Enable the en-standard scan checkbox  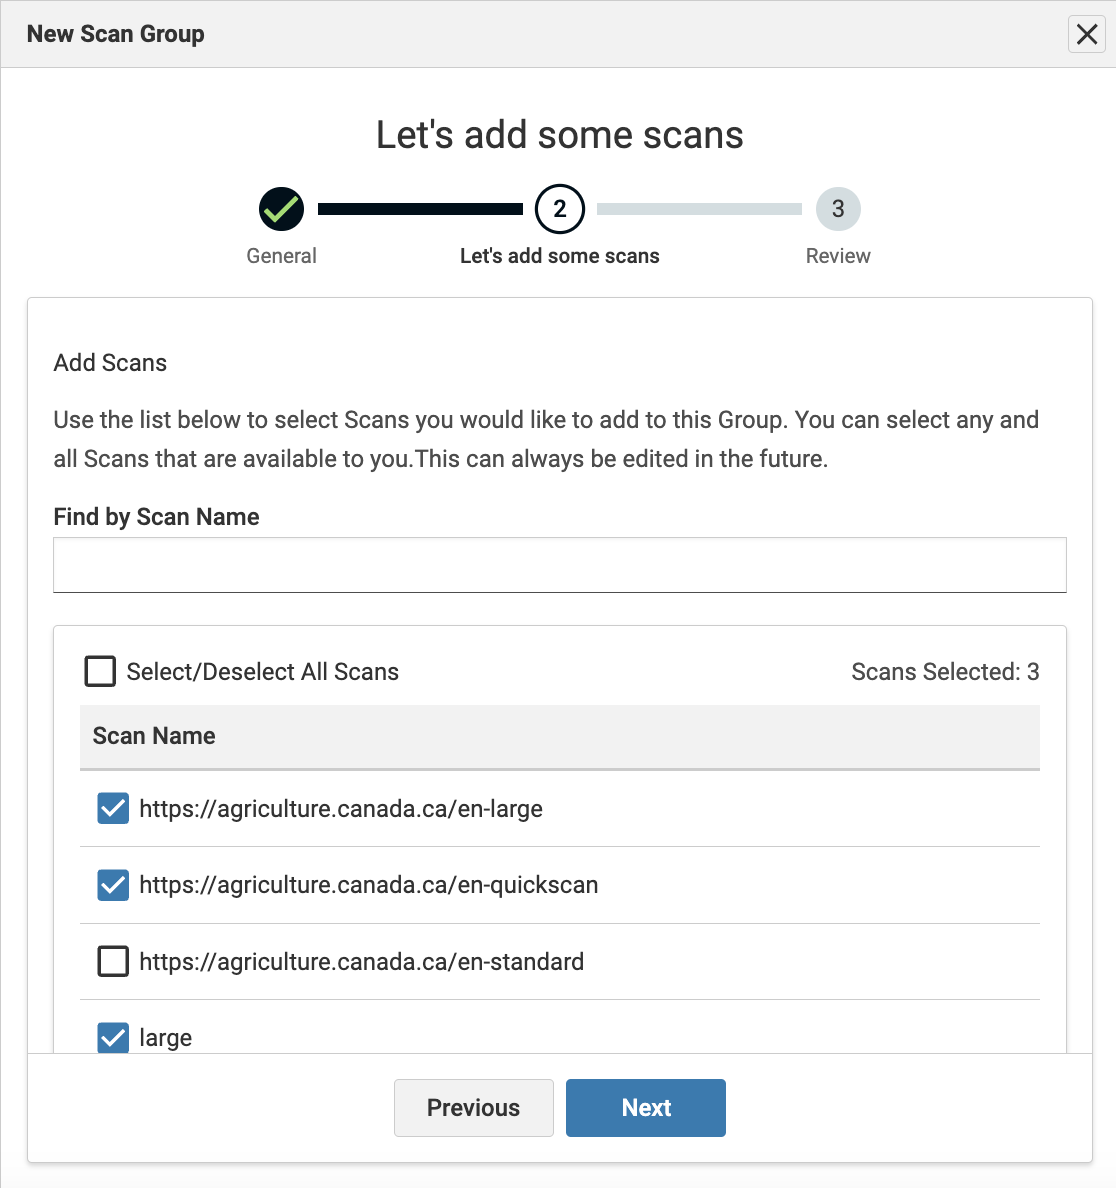point(113,962)
